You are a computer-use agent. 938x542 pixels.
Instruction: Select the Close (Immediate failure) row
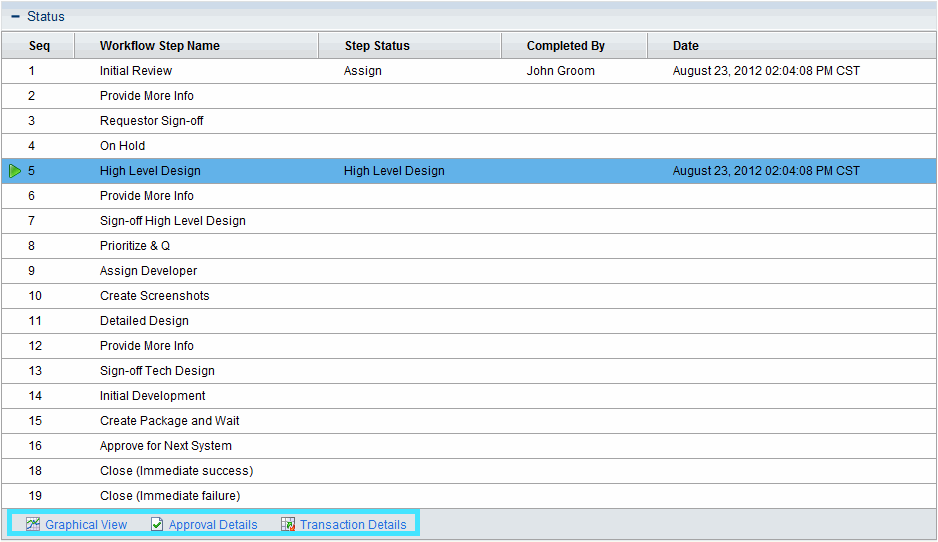click(170, 496)
